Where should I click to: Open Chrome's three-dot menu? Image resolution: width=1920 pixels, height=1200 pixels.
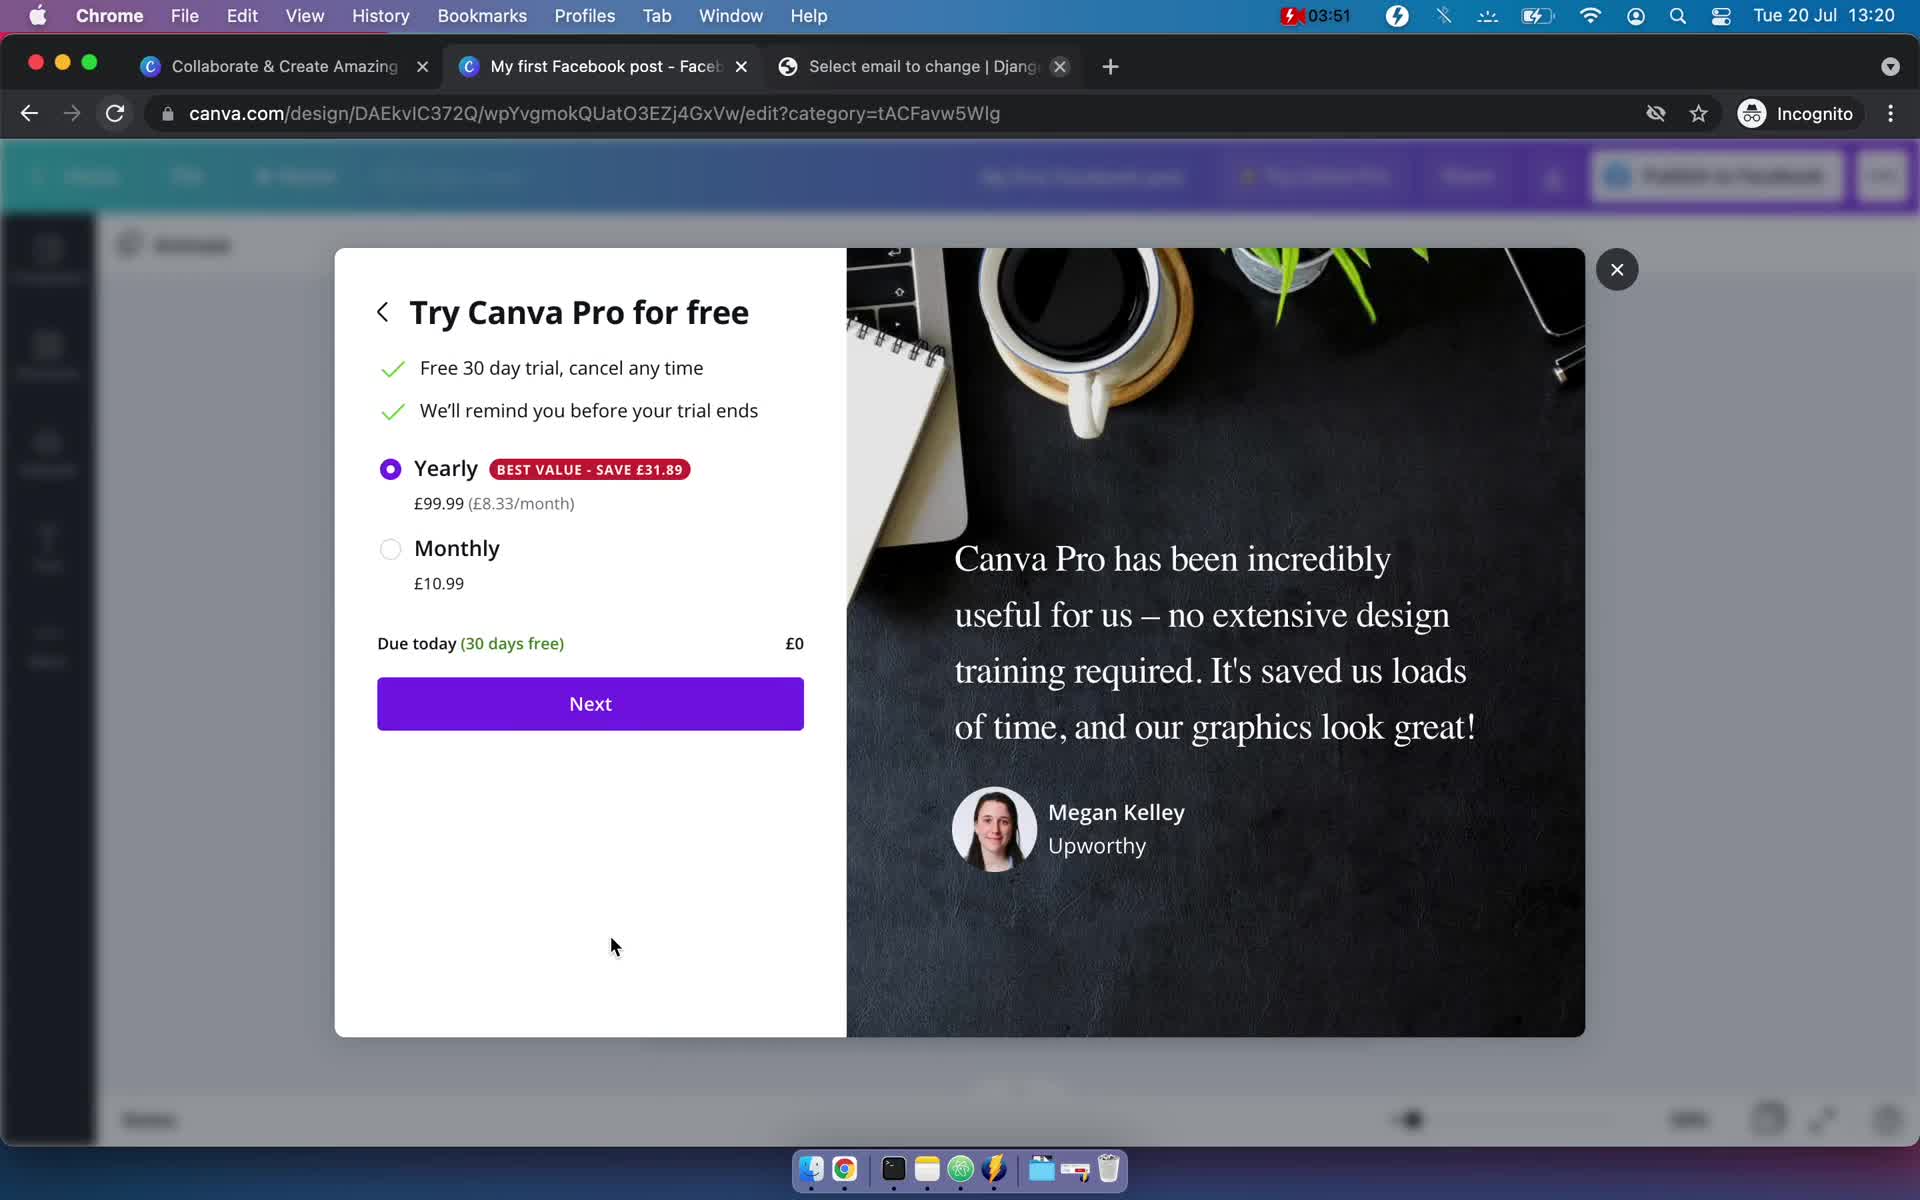pyautogui.click(x=1890, y=114)
